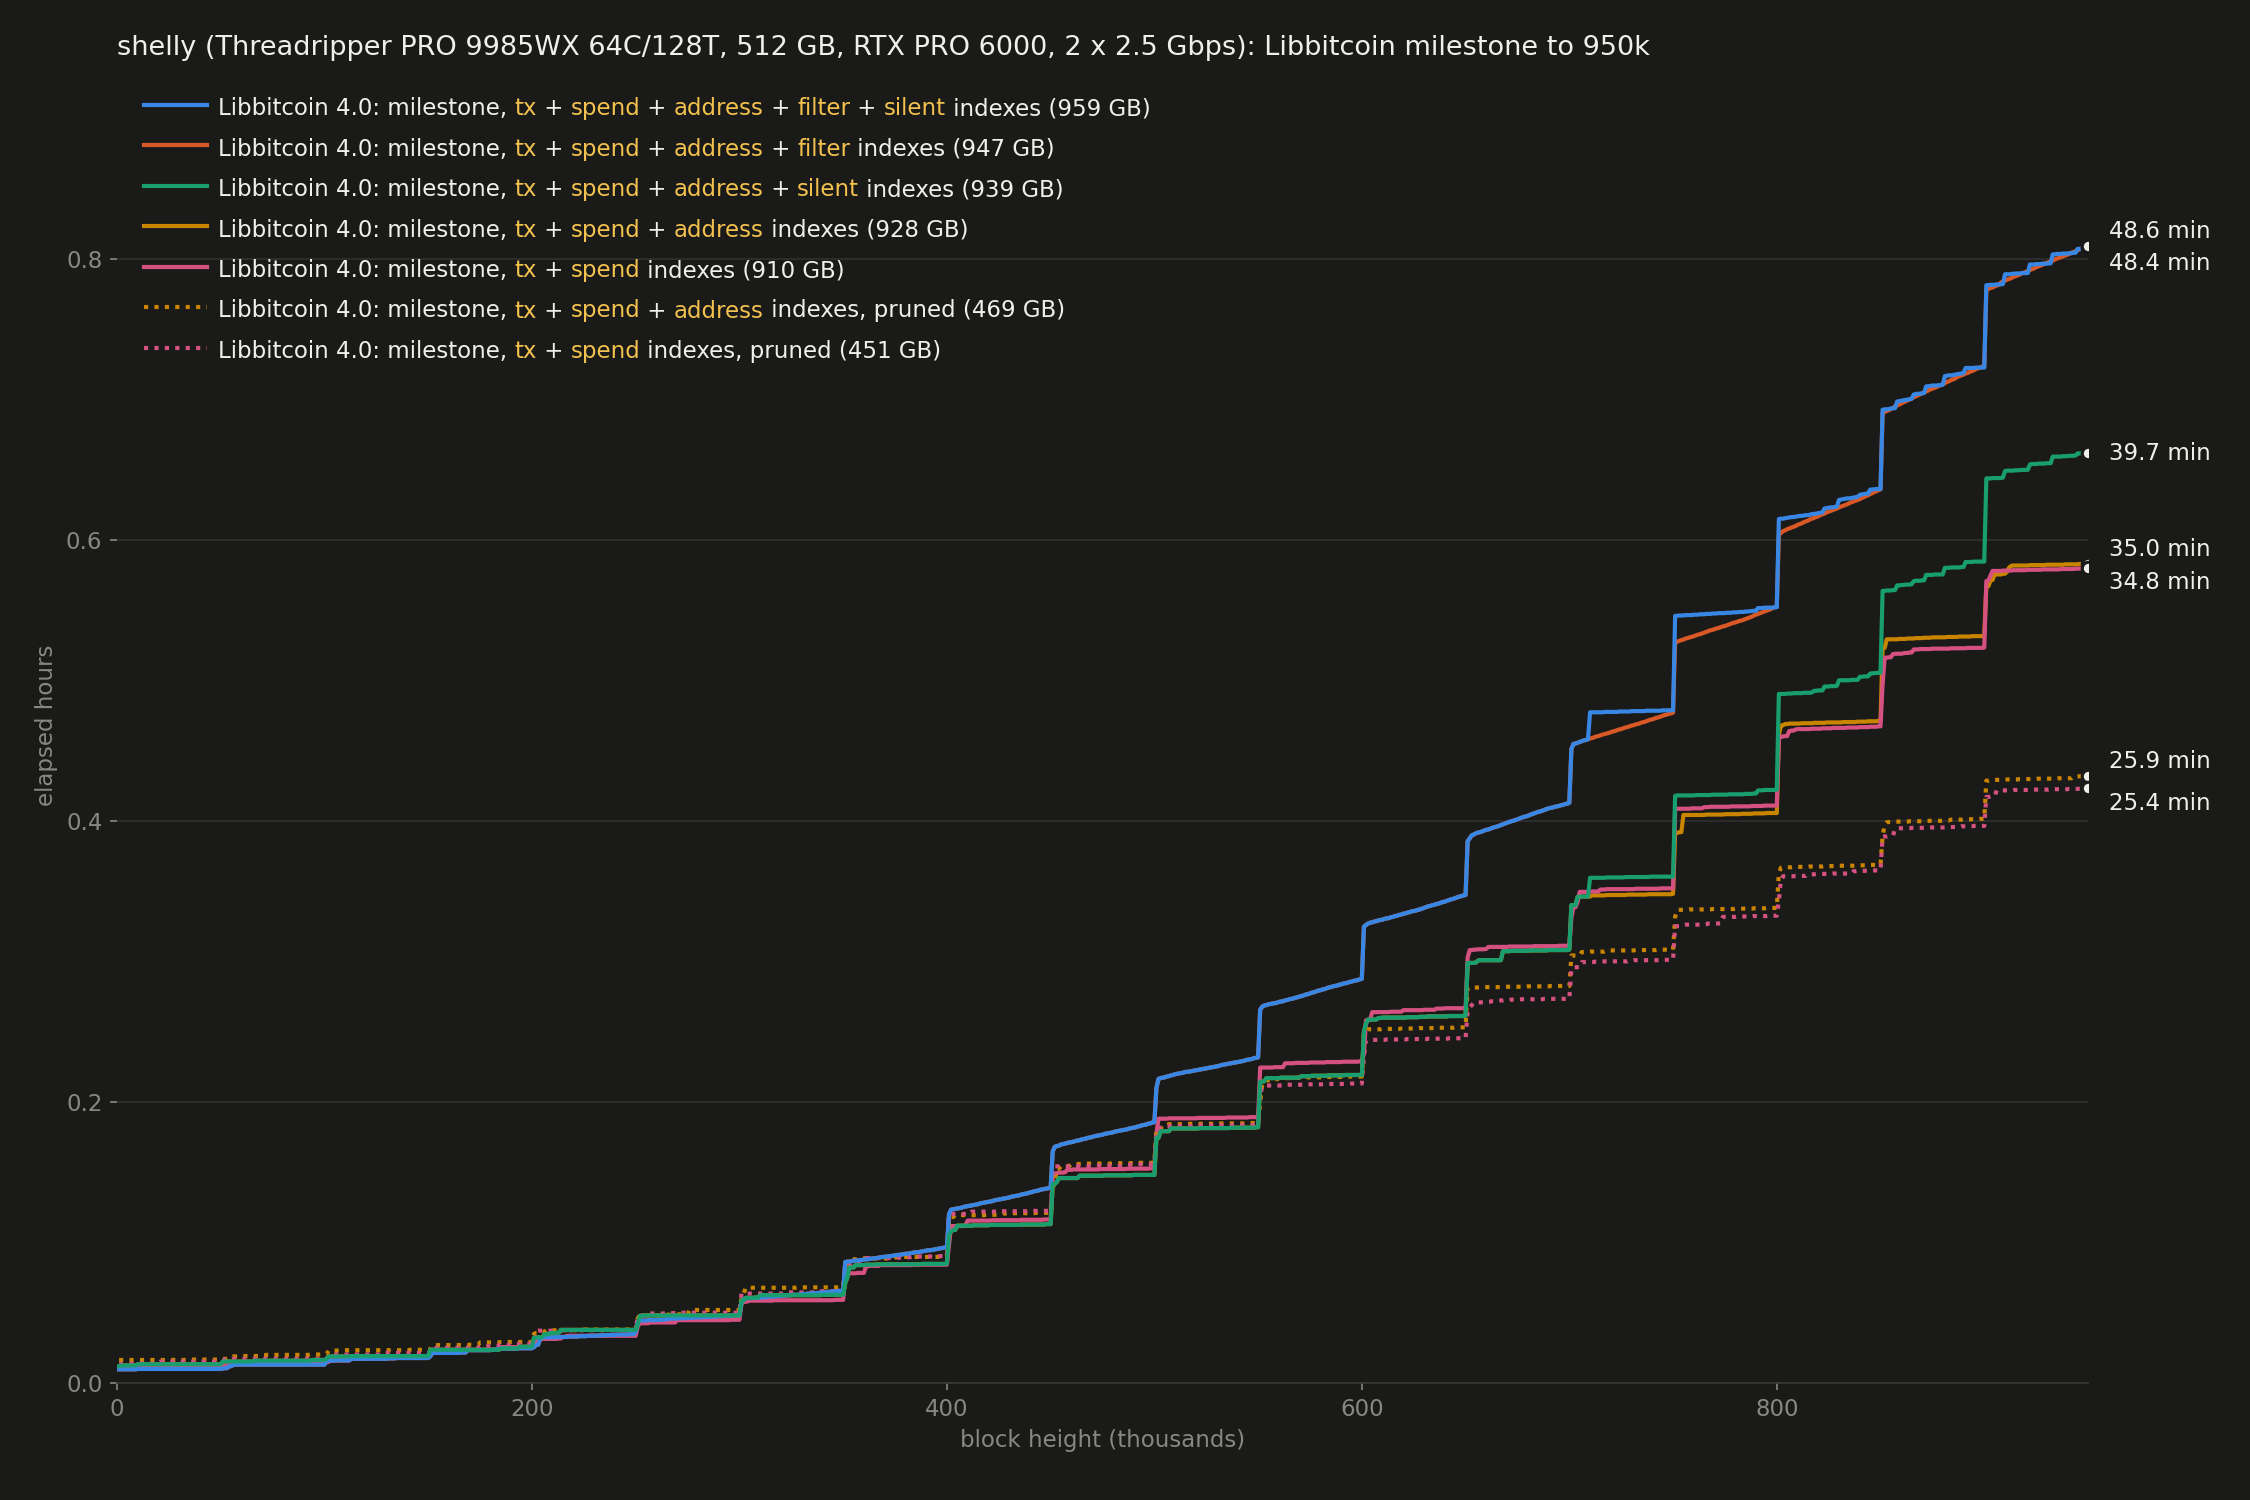The width and height of the screenshot is (2250, 1500).
Task: Click the solid gold line swatch in legend
Action: point(175,226)
